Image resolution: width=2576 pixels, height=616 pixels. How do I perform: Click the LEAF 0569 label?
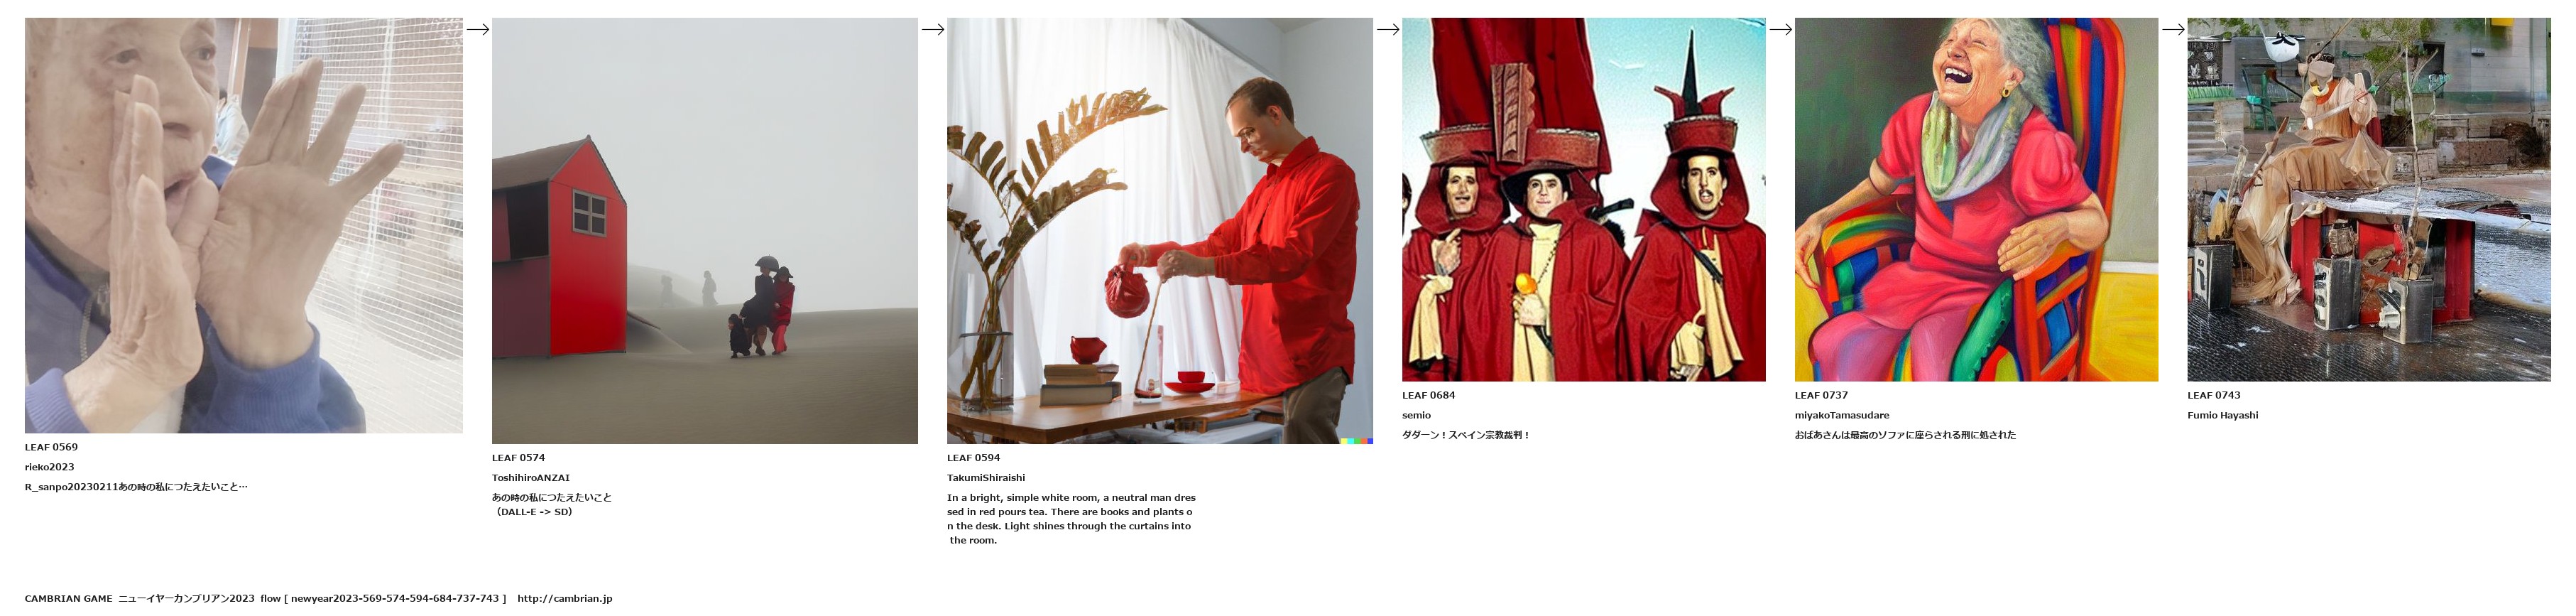[51, 447]
